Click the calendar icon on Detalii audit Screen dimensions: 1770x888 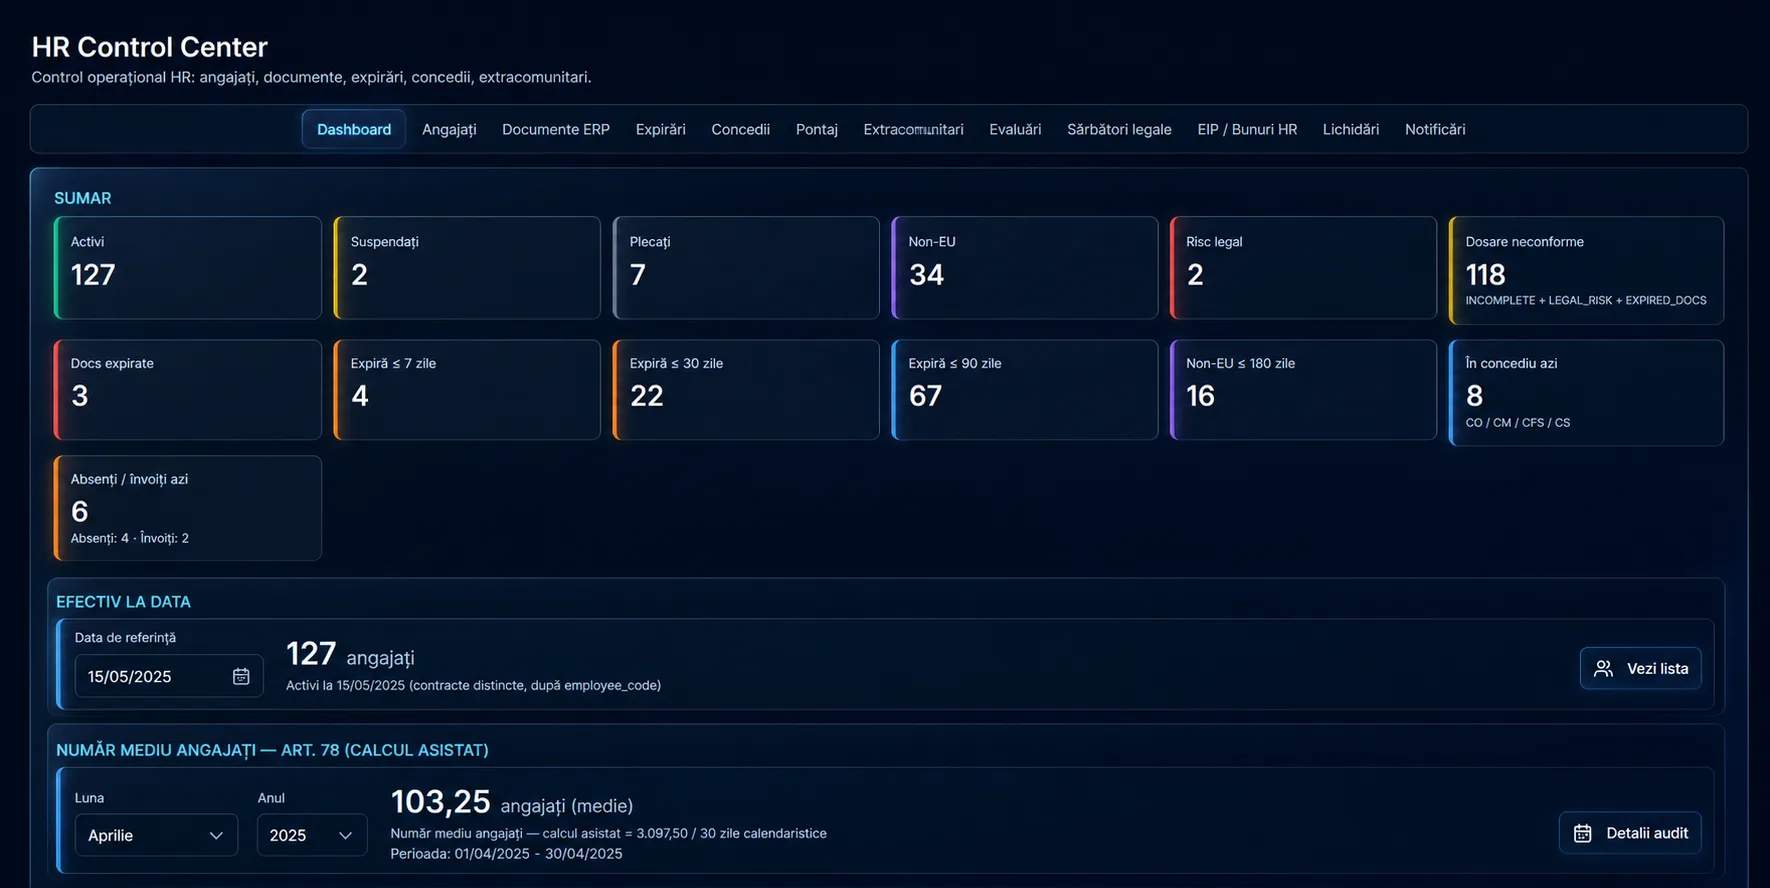point(1582,833)
